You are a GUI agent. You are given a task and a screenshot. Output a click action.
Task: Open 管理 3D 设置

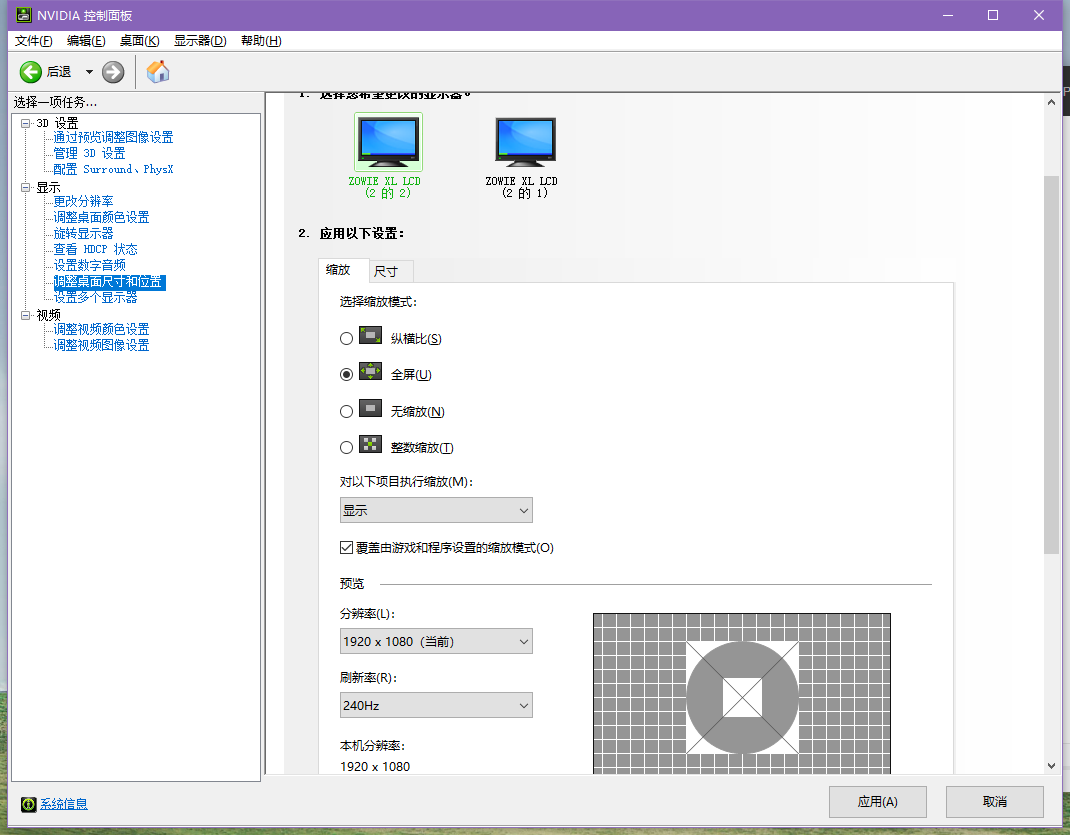(89, 153)
